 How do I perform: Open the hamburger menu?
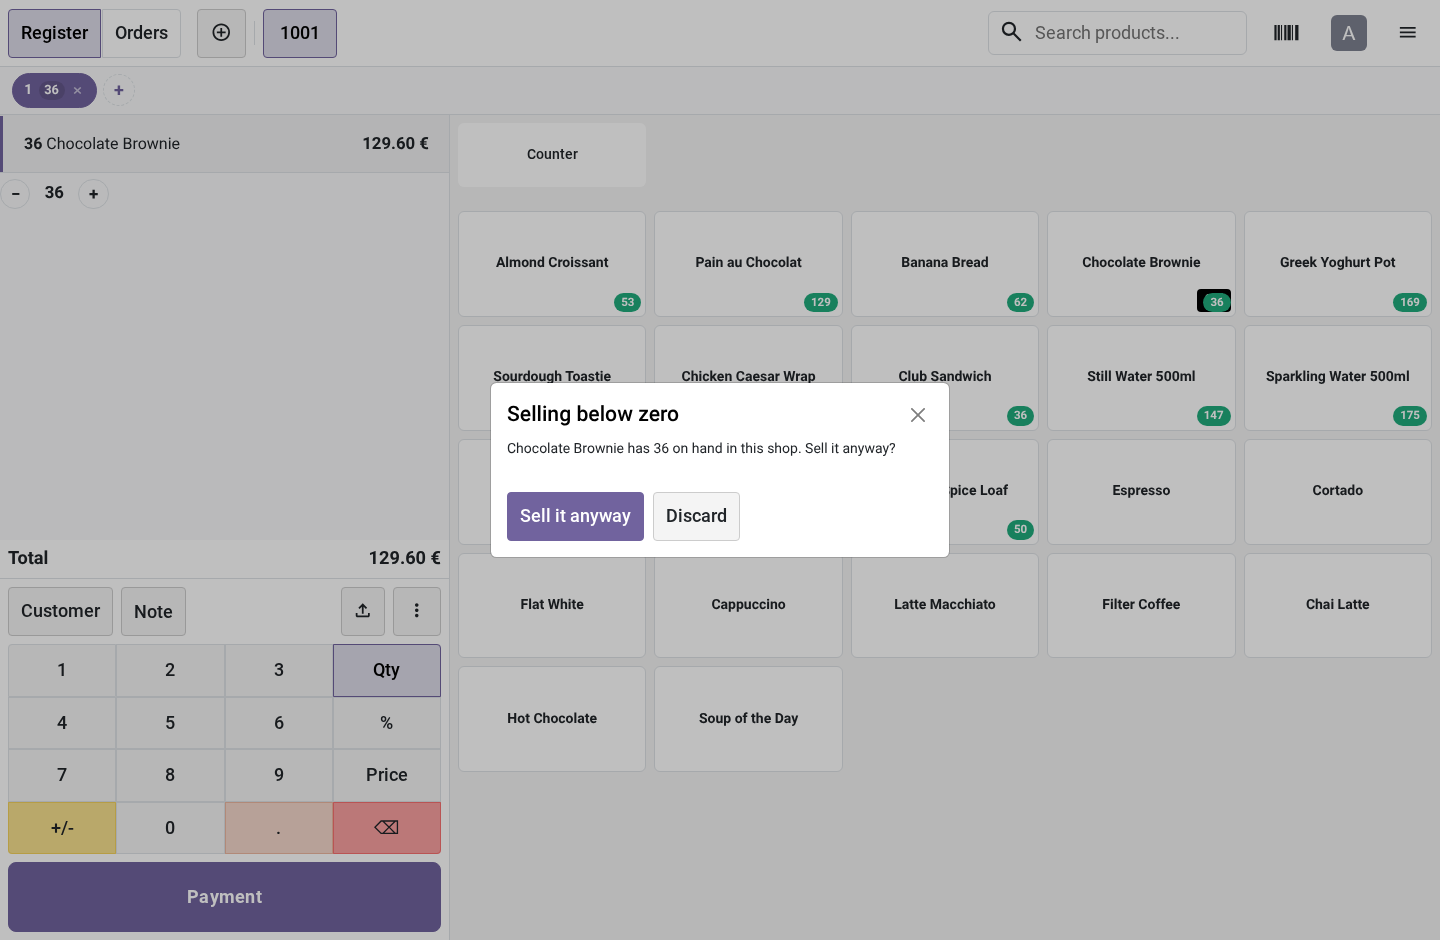(1407, 33)
